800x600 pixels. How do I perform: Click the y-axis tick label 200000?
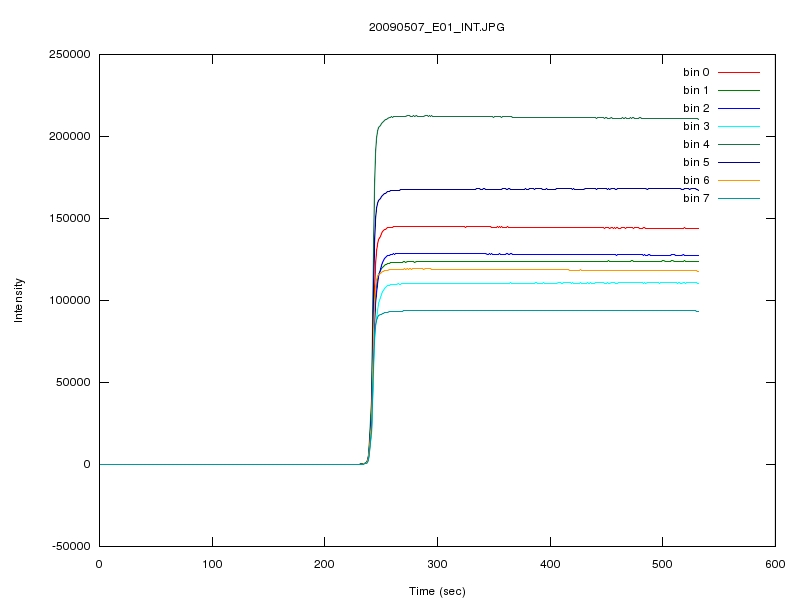tap(69, 136)
